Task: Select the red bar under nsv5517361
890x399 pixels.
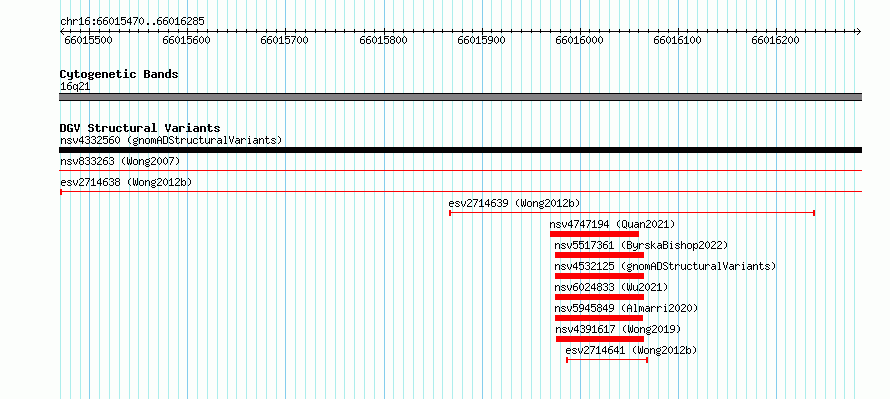Action: pos(599,255)
